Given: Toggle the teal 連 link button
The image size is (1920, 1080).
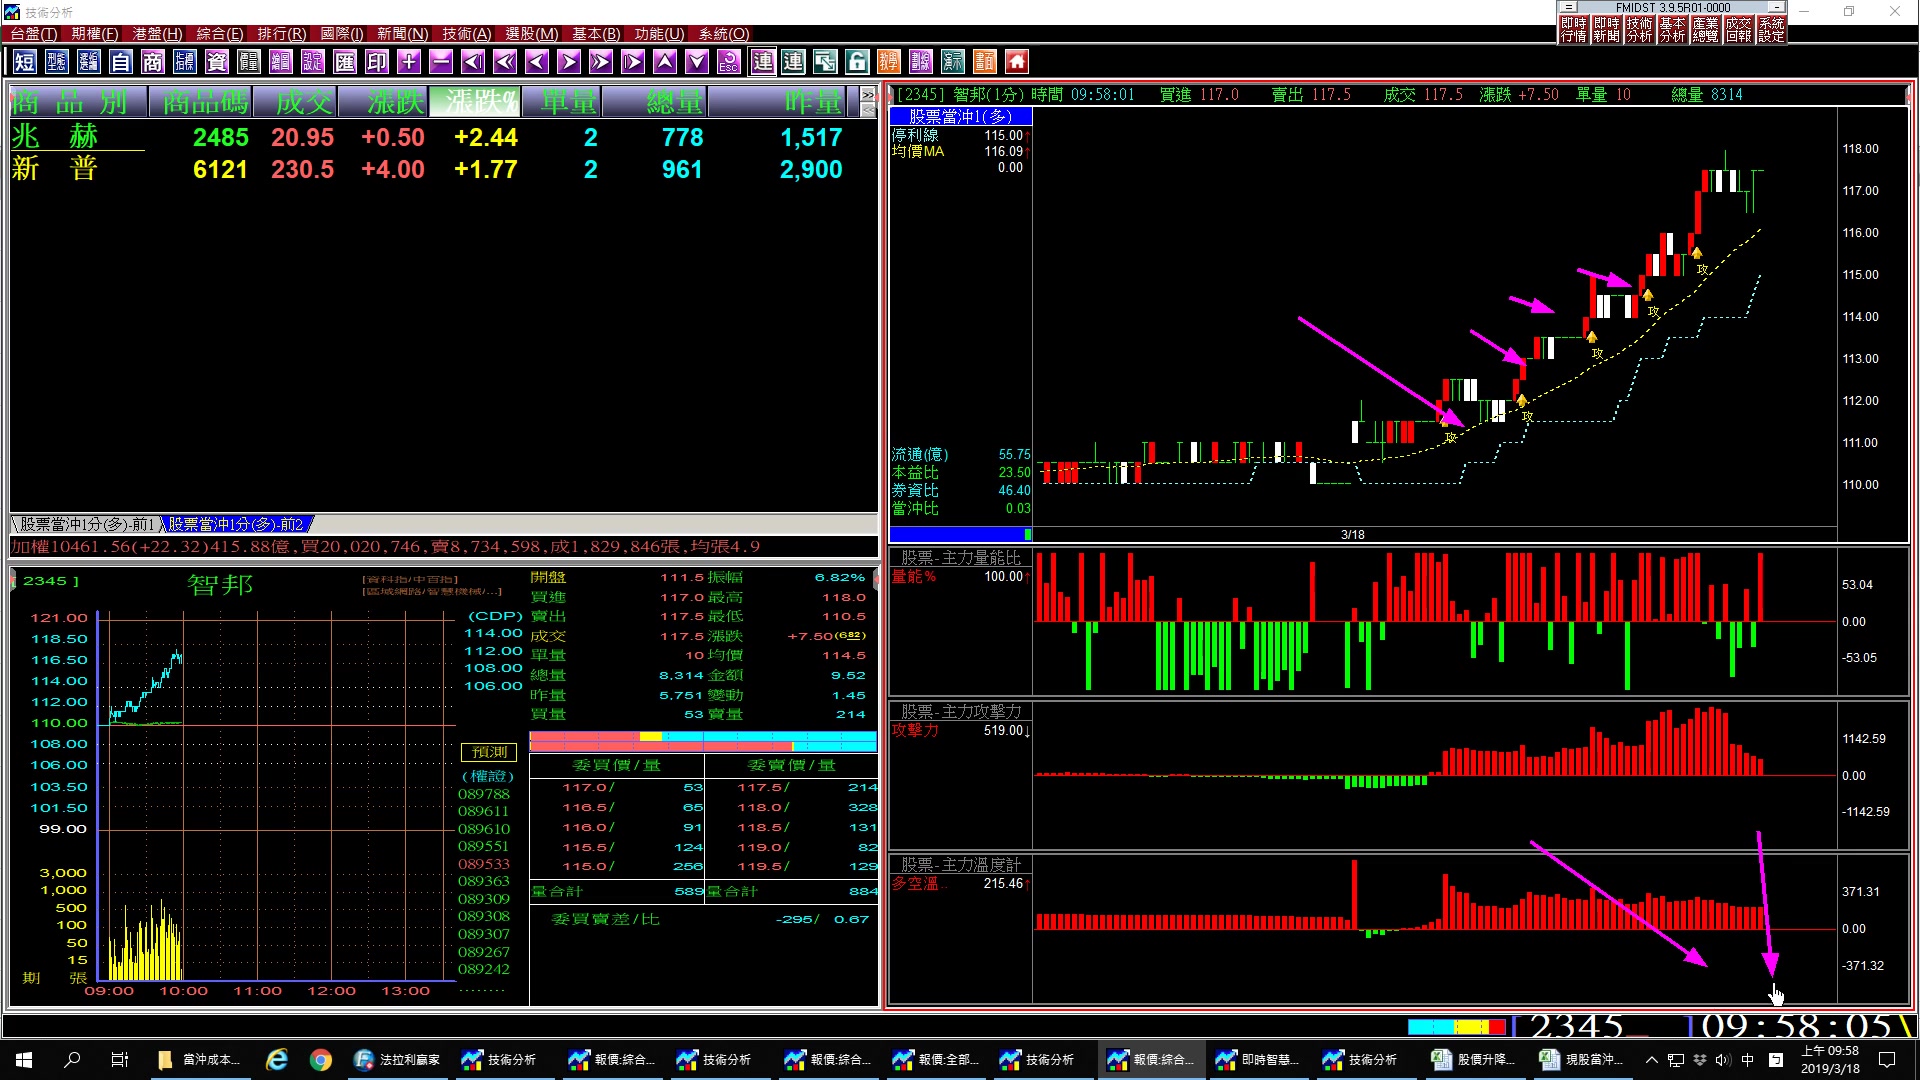Looking at the screenshot, I should pyautogui.click(x=793, y=62).
